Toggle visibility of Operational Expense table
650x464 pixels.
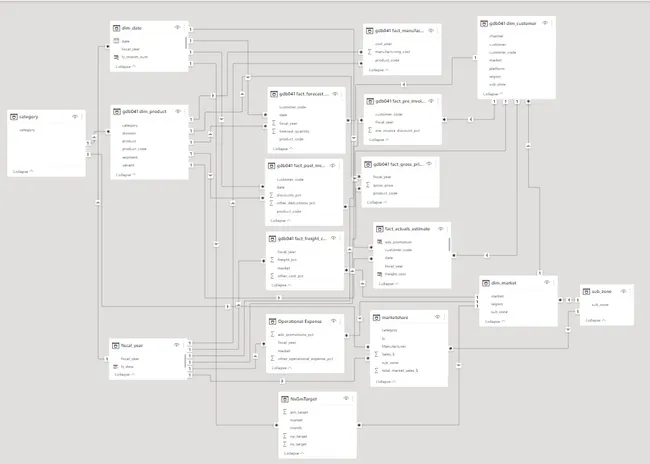333,321
